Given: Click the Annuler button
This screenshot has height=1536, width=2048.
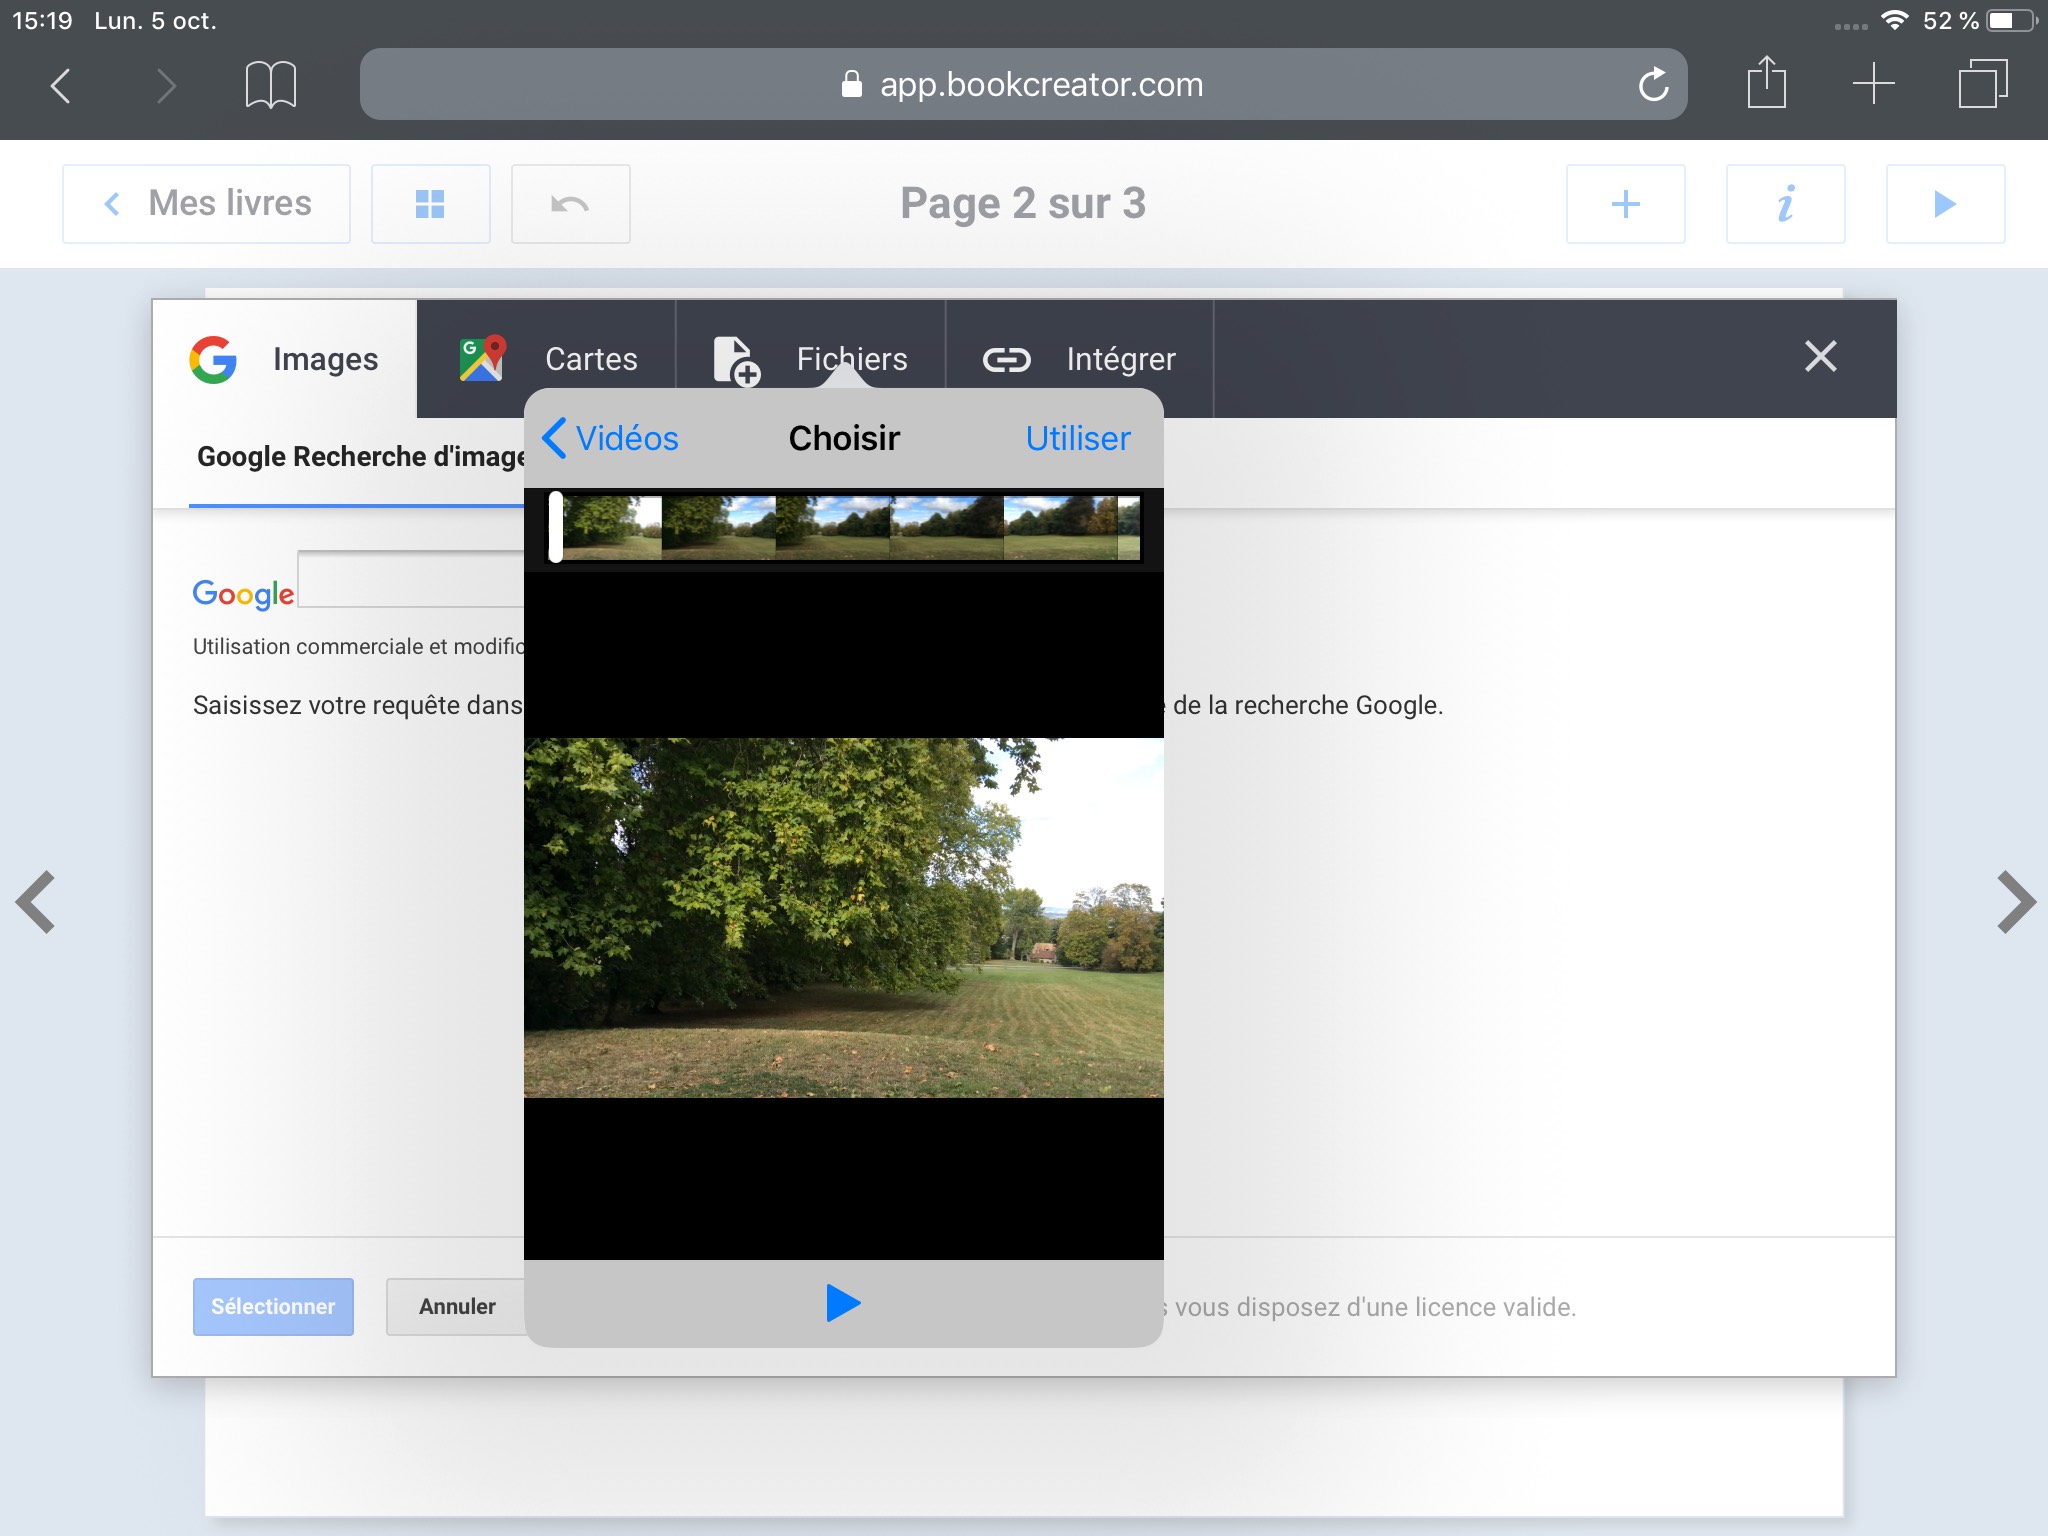Looking at the screenshot, I should (x=457, y=1307).
